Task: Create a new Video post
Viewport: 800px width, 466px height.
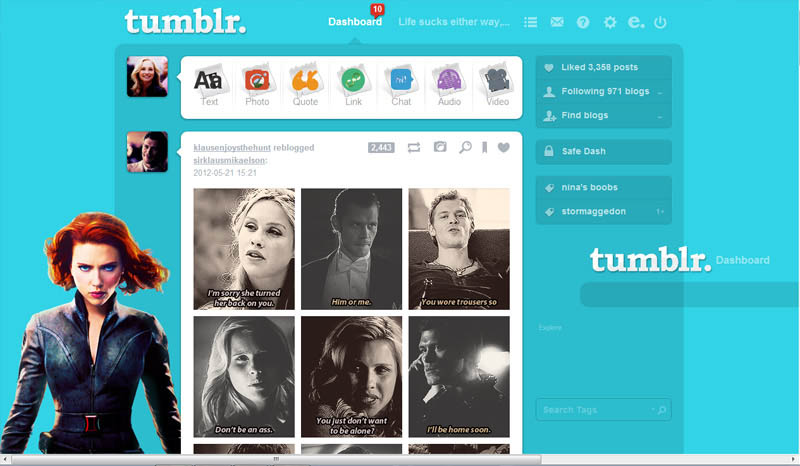Action: click(x=497, y=85)
